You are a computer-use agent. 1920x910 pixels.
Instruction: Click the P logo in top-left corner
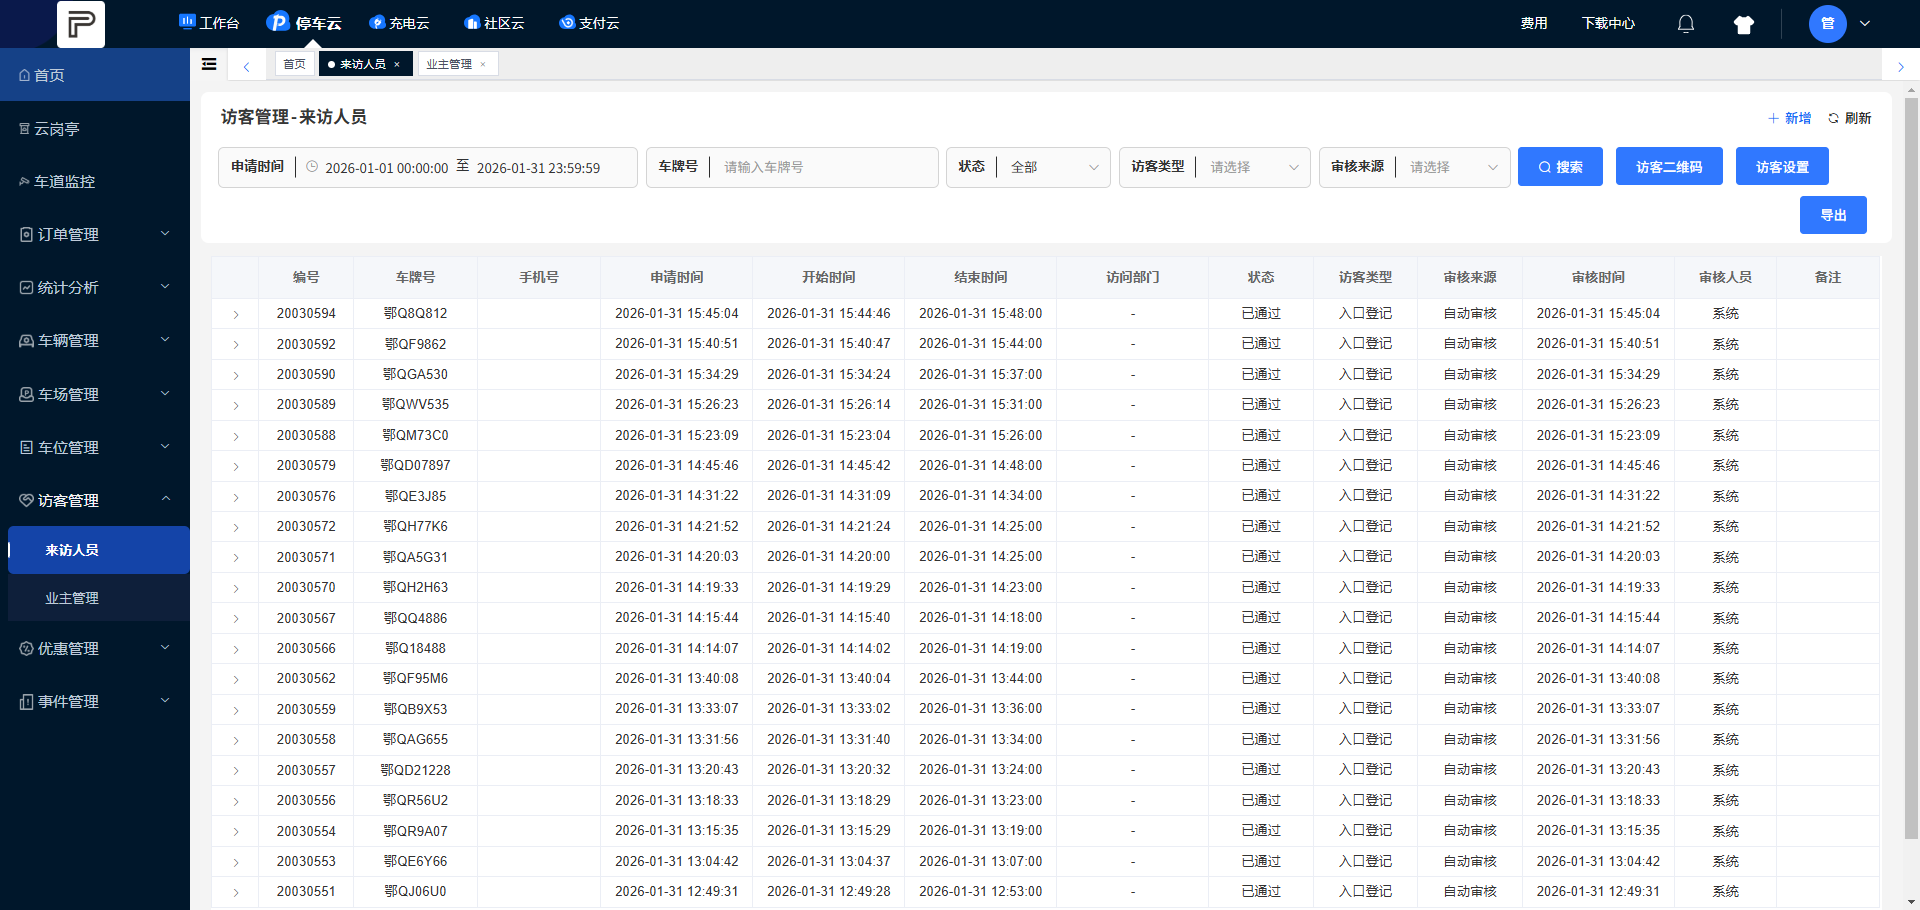(x=81, y=24)
